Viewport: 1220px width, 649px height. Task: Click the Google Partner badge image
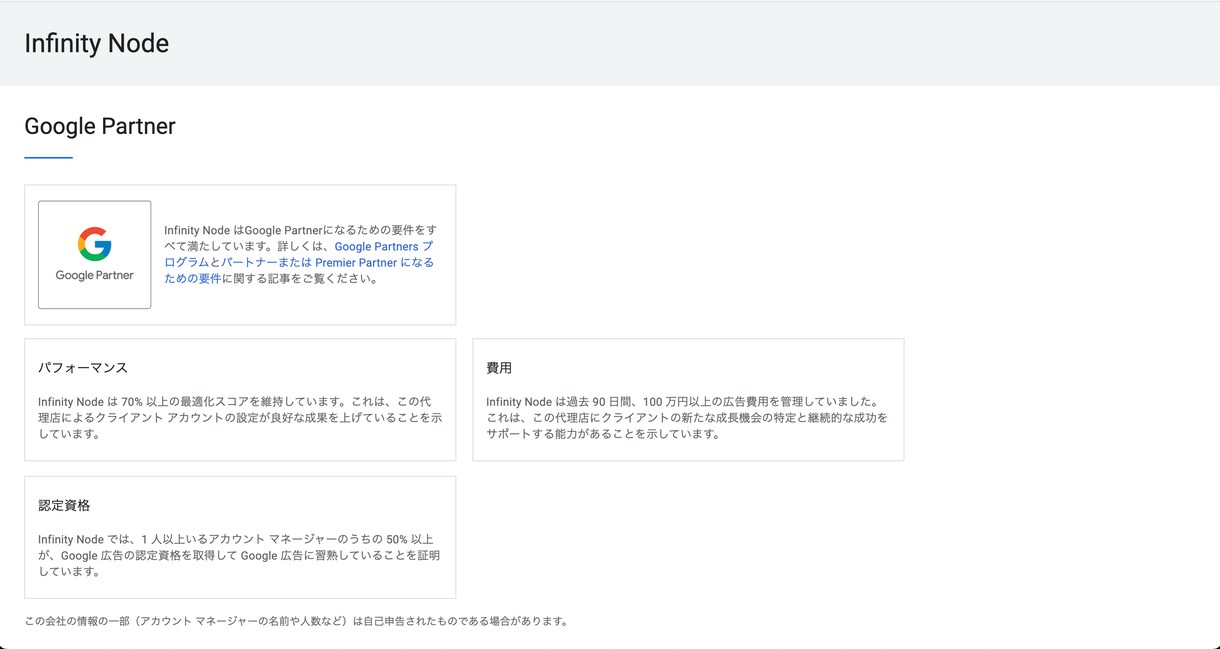coord(95,255)
